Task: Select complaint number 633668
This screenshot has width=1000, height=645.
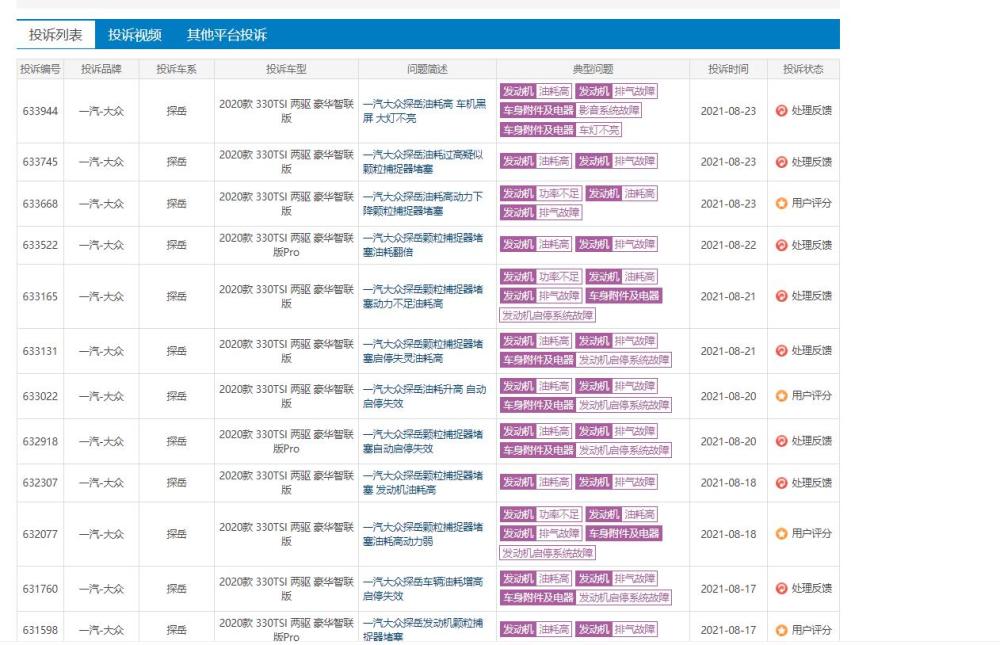Action: pos(40,204)
